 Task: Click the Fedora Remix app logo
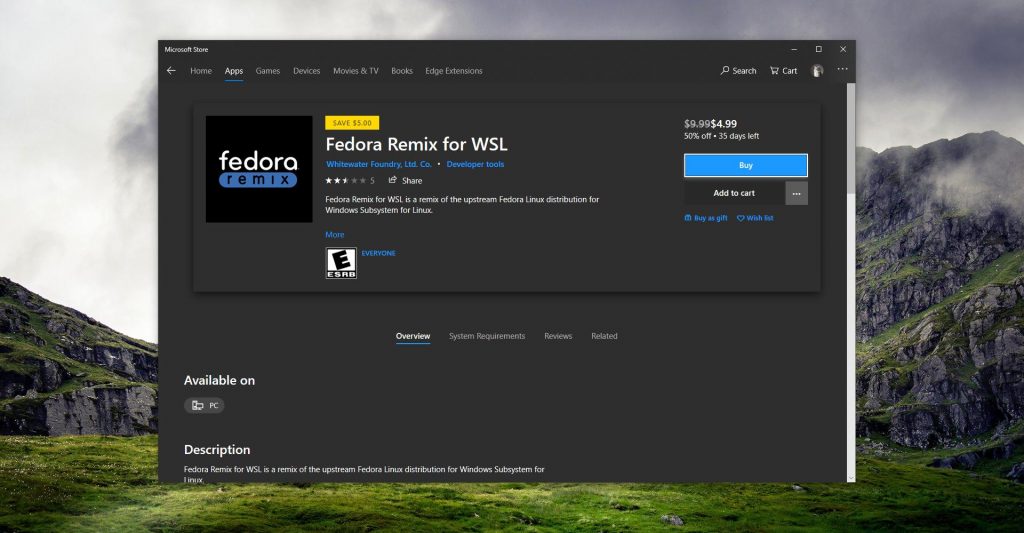click(x=259, y=169)
